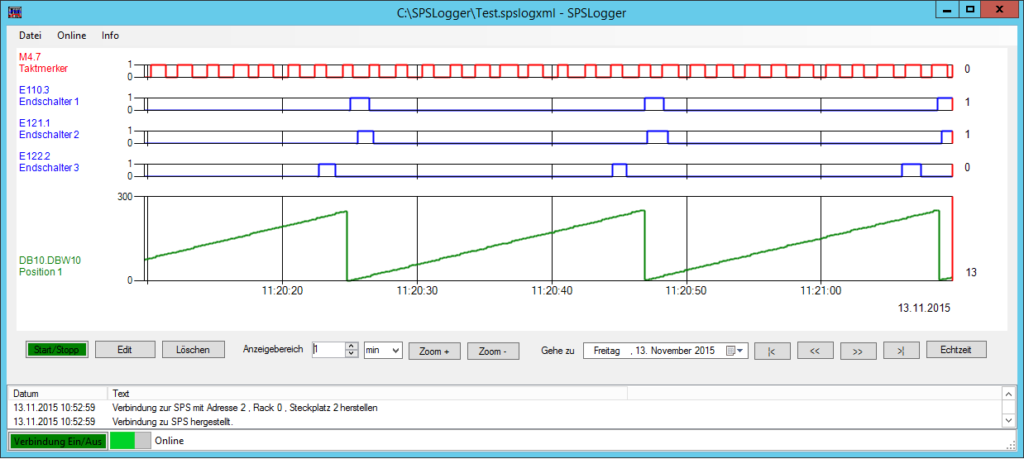Click the 11:20:40 time axis label

click(x=552, y=293)
